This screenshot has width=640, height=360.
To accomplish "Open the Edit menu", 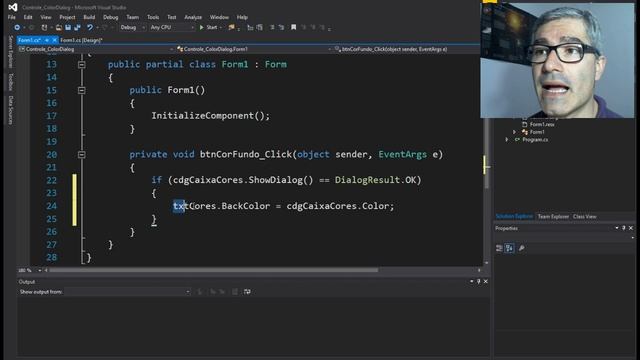I will tap(28, 17).
